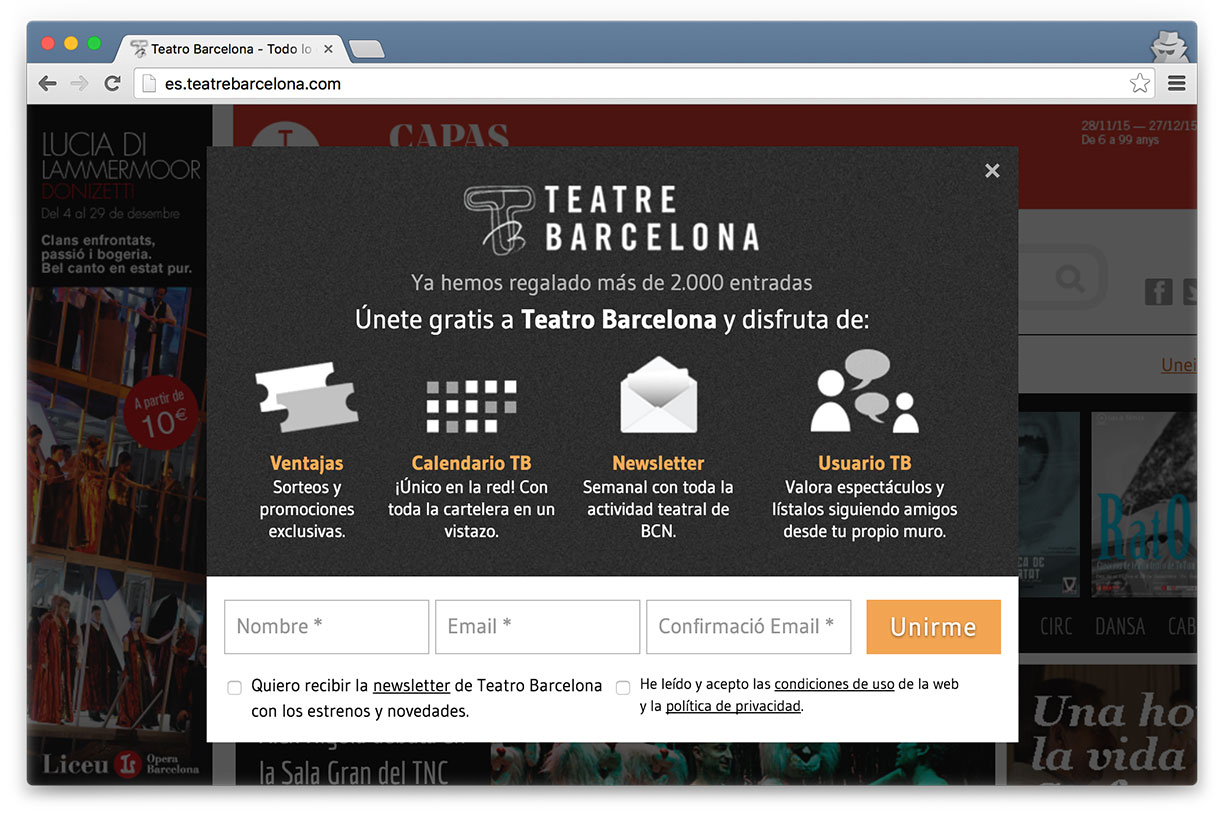Click the Unirme button
The width and height of the screenshot is (1224, 813).
tap(933, 627)
